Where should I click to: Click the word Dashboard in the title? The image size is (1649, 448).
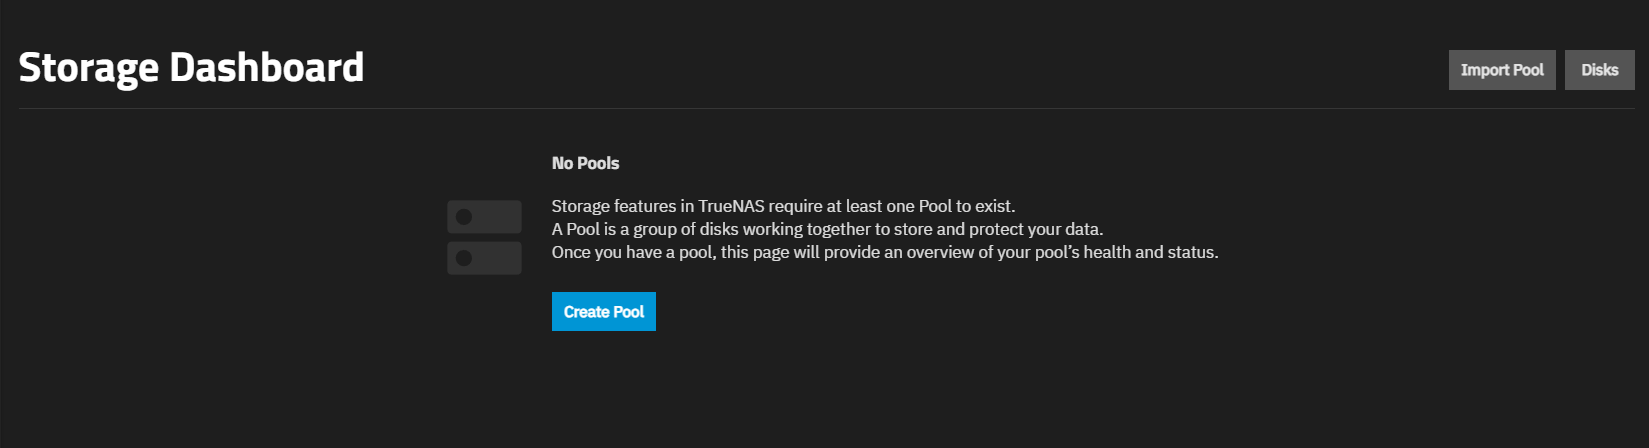(266, 68)
